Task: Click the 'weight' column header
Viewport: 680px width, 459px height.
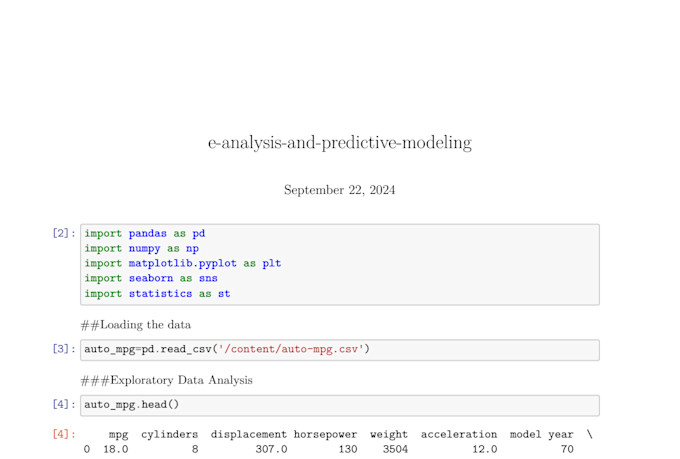Action: [x=389, y=434]
